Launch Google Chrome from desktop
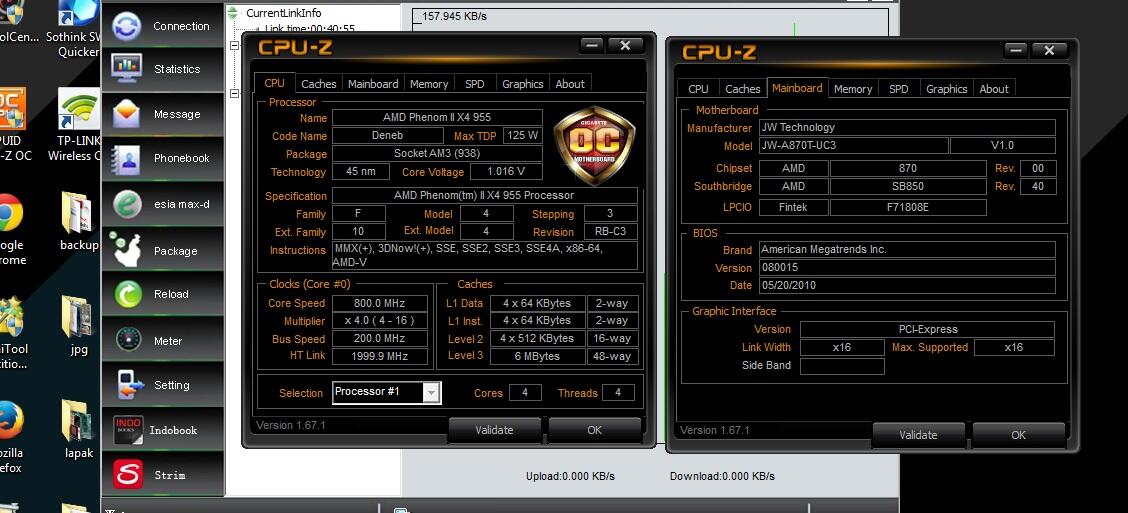The height and width of the screenshot is (513, 1128). coord(12,229)
